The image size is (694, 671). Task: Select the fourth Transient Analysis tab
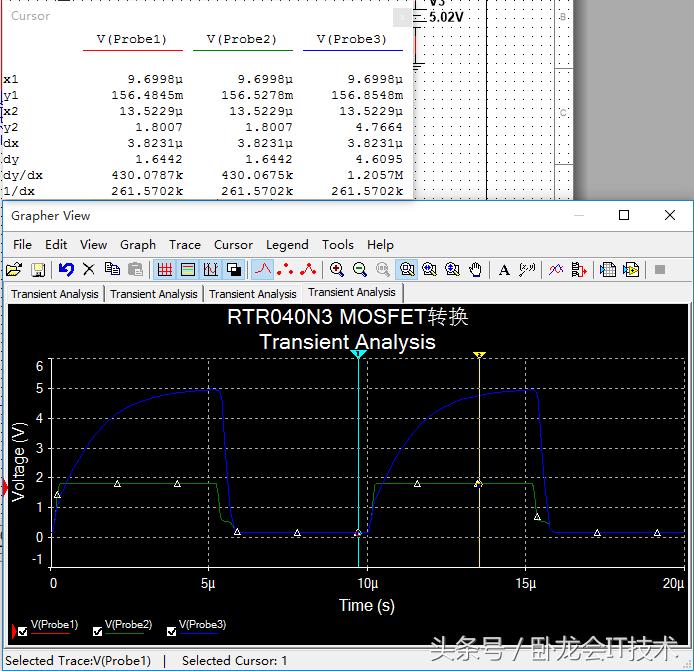click(352, 292)
